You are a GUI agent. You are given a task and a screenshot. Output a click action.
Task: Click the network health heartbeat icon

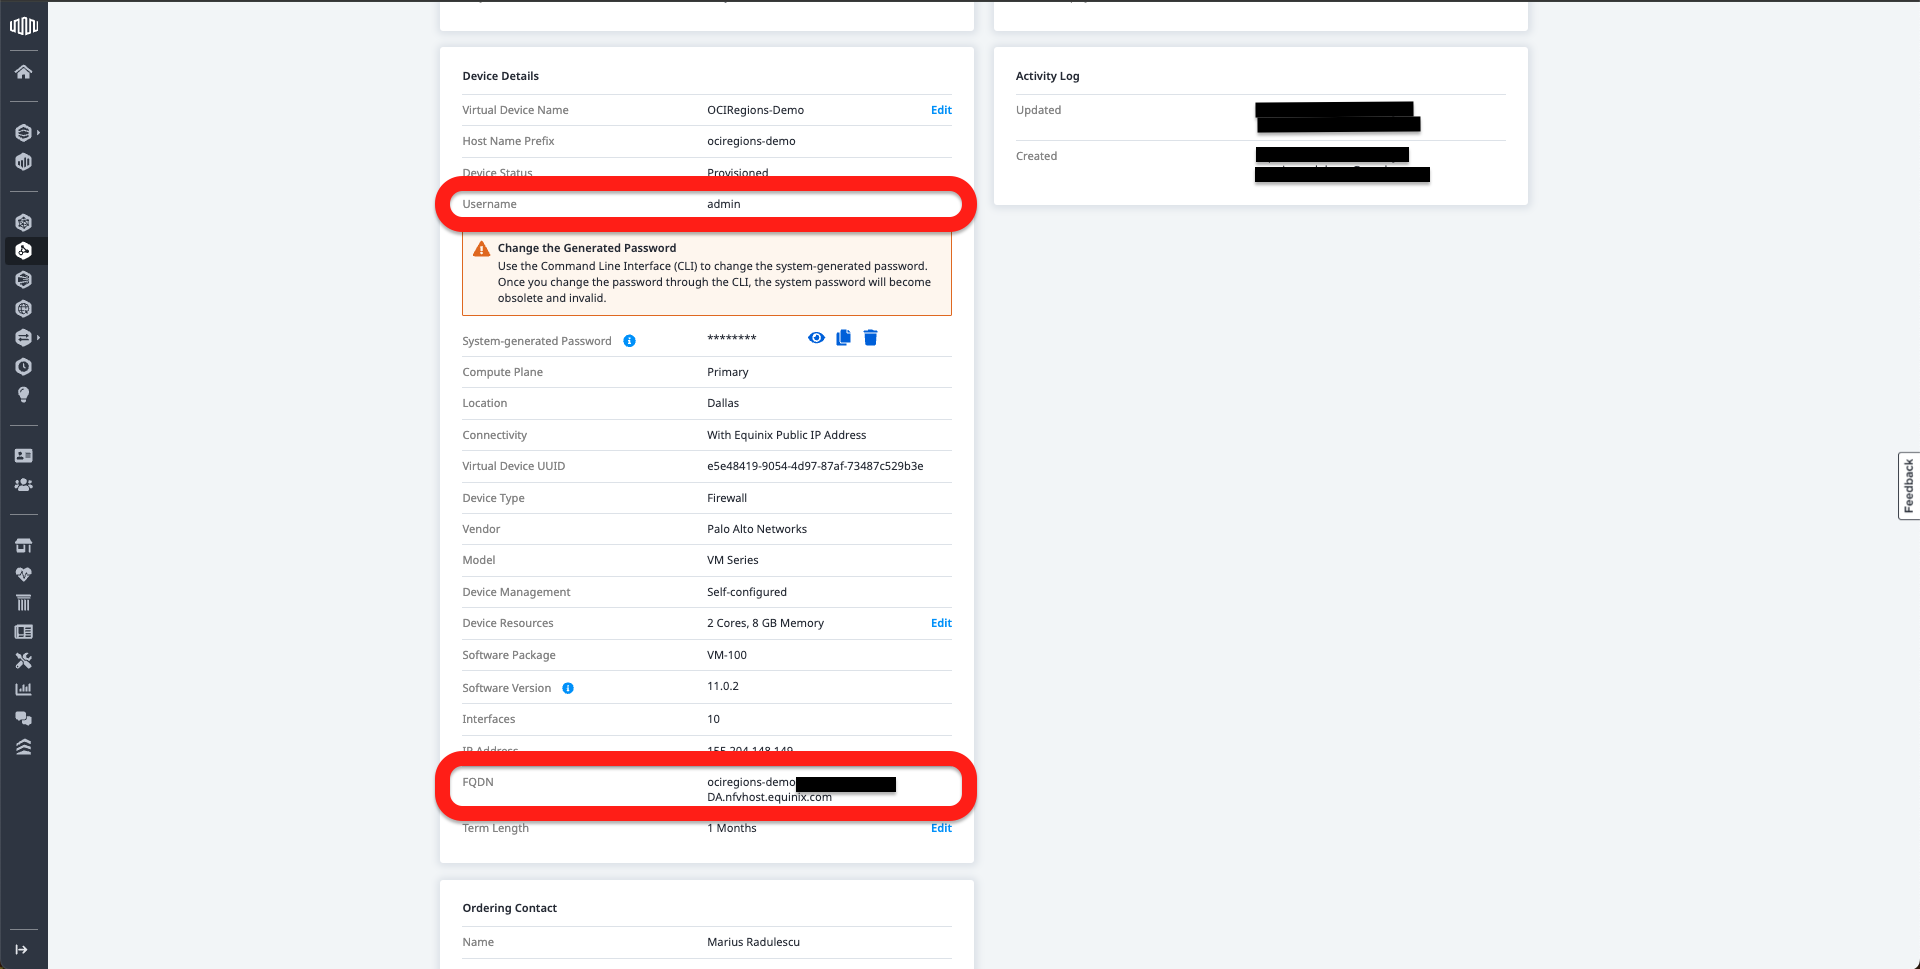coord(25,574)
